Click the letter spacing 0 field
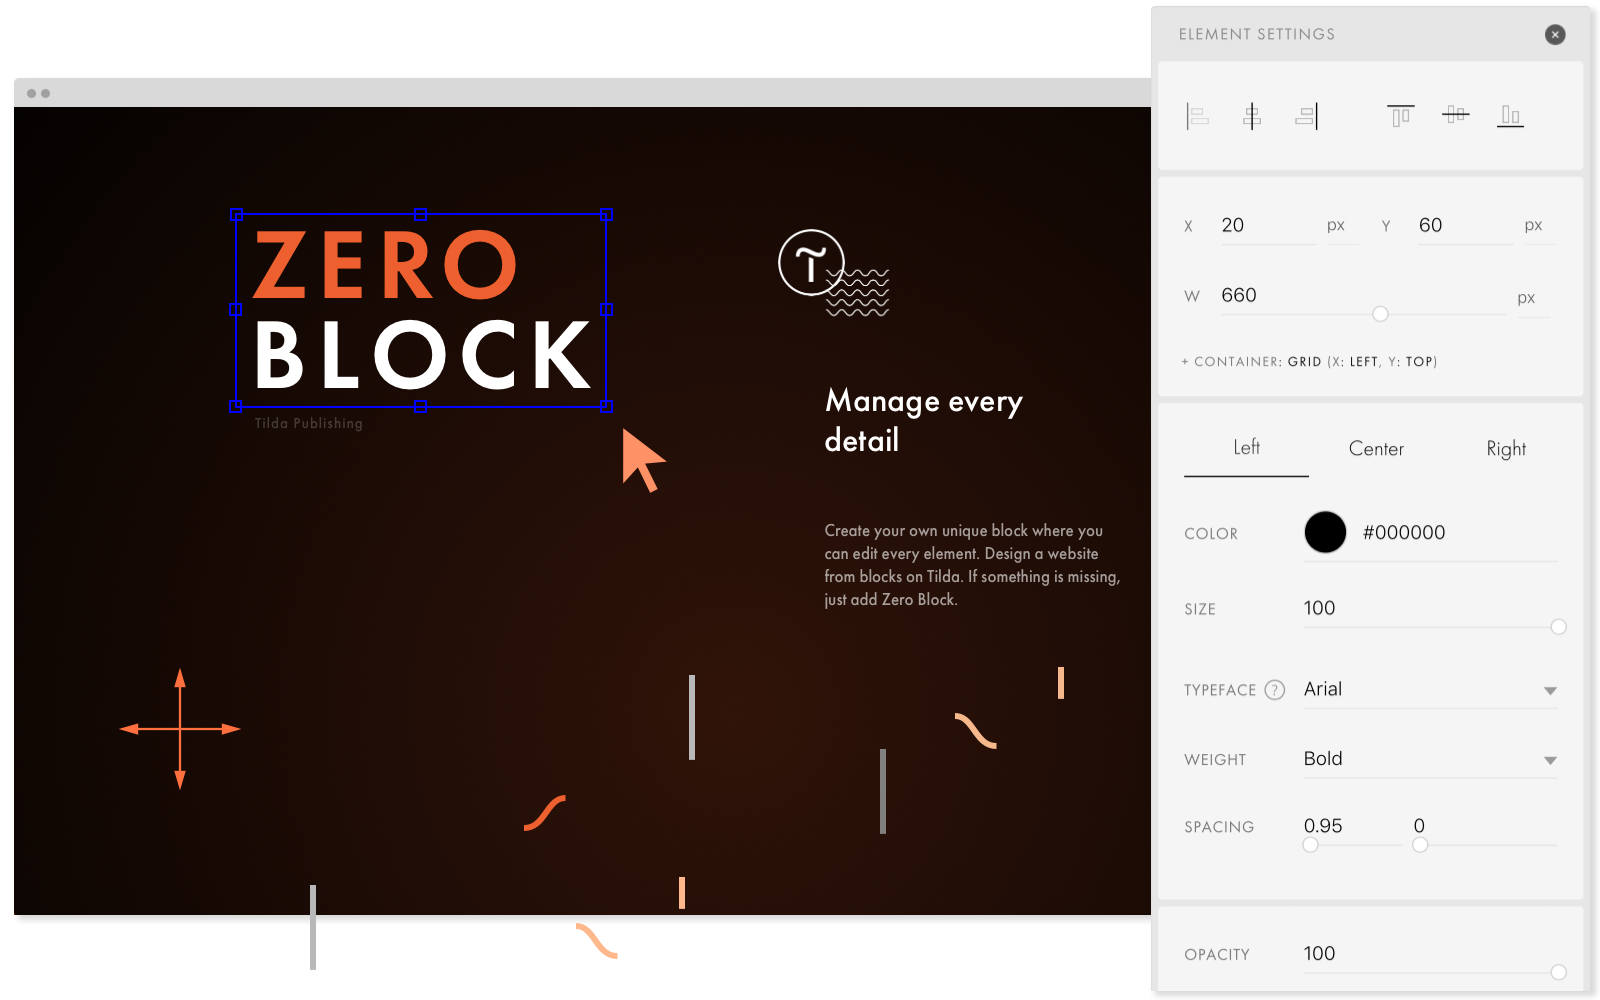The width and height of the screenshot is (1600, 1000). [1485, 826]
